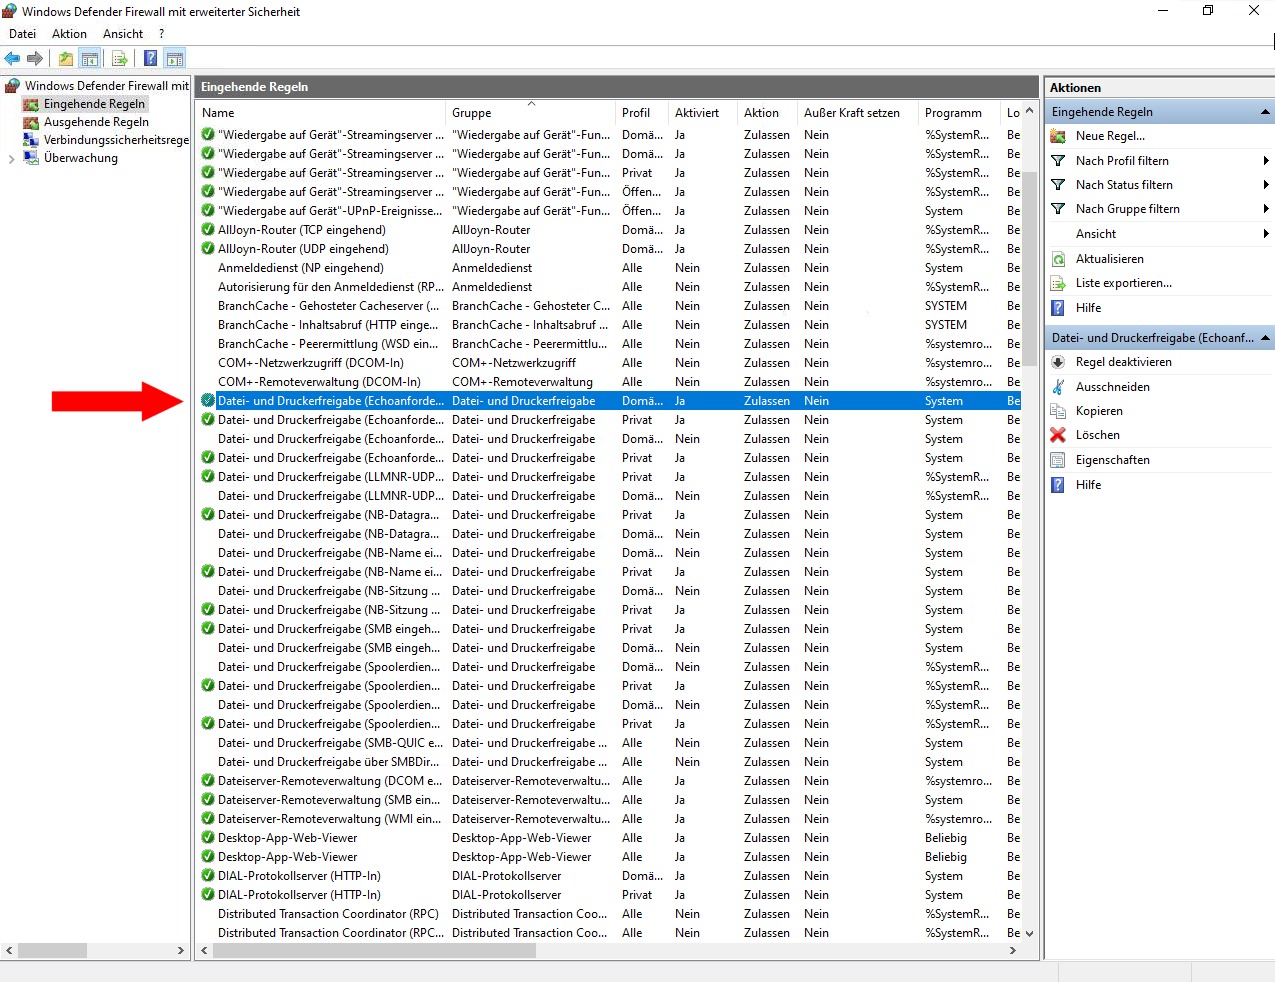Screen dimensions: 1275x982
Task: Click the Ausschneiden scissors icon
Action: click(x=1058, y=387)
